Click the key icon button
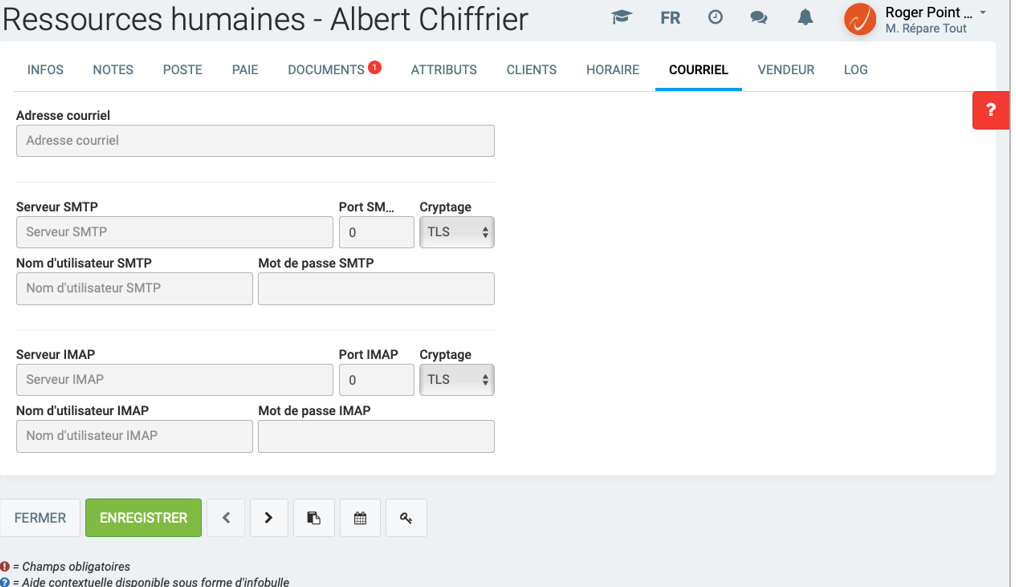Viewport: 1016px width, 587px height. point(406,518)
